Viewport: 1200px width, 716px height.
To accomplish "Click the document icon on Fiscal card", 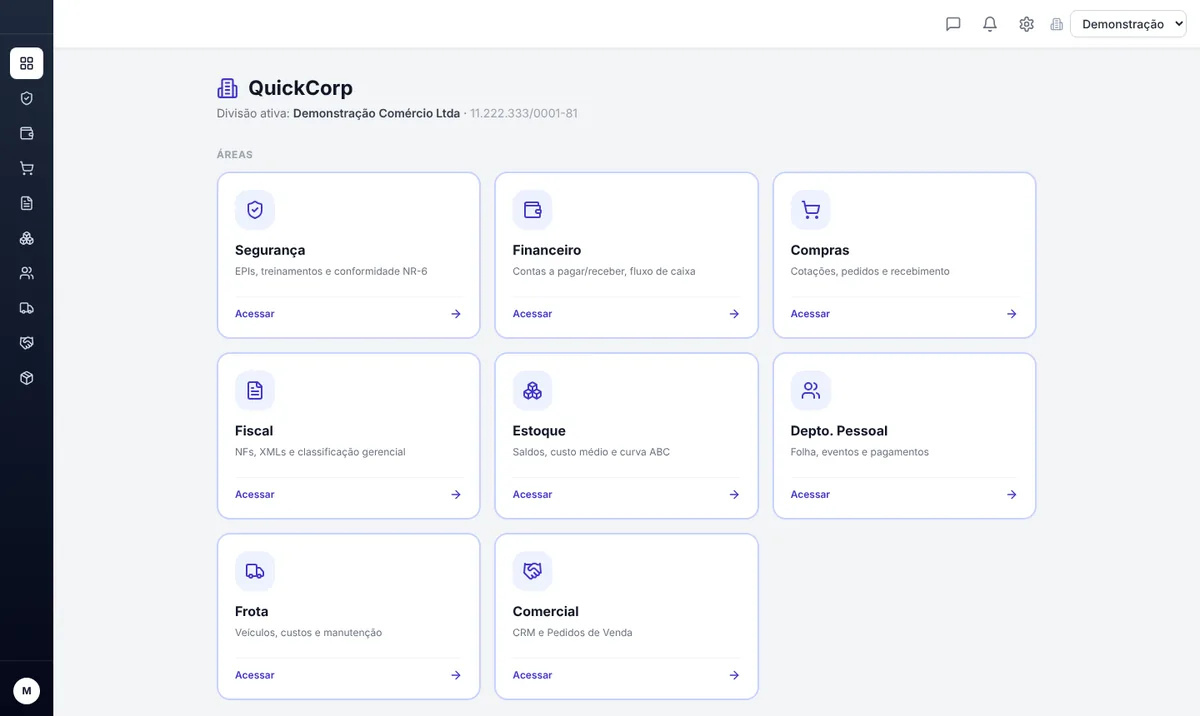I will pos(255,390).
